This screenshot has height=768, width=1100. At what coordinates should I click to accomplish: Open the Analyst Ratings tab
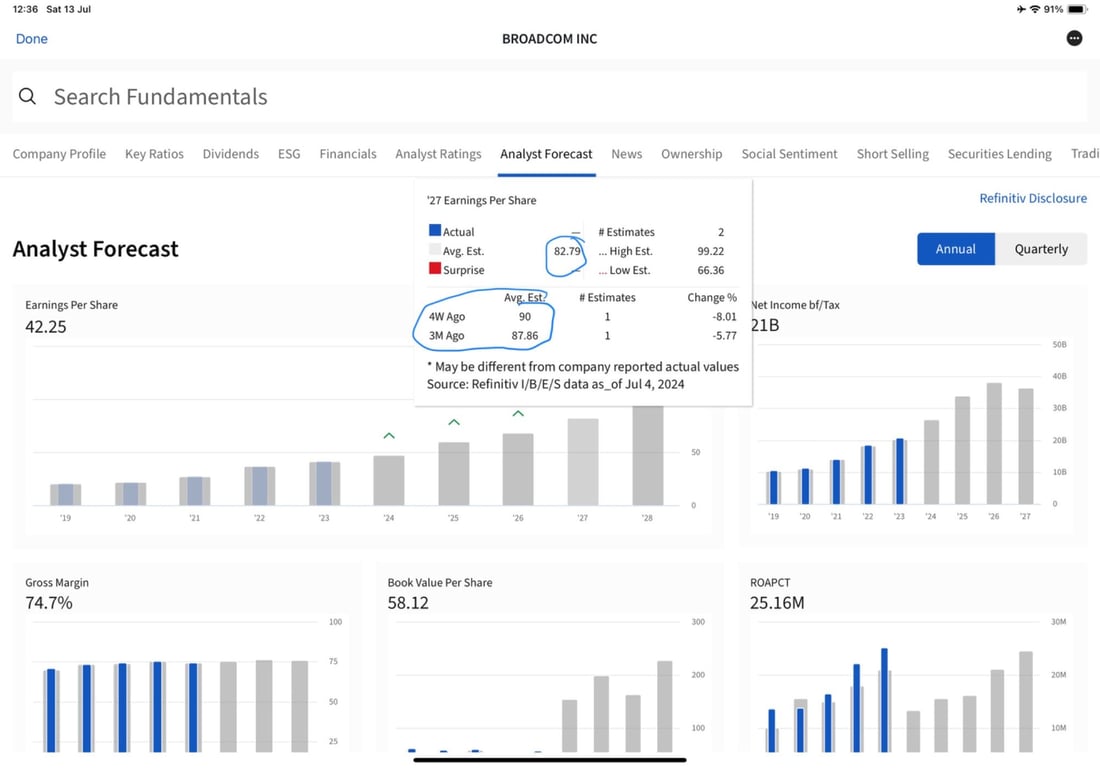point(438,154)
